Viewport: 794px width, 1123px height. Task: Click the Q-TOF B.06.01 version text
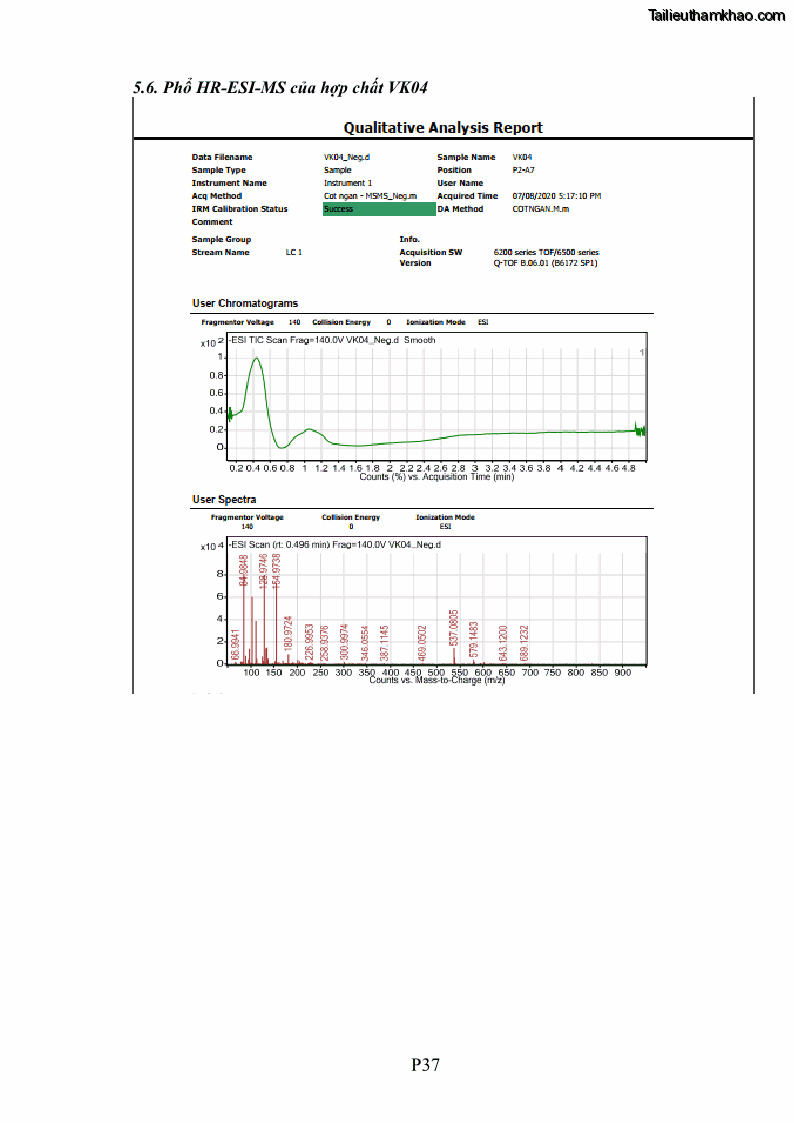pyautogui.click(x=545, y=263)
